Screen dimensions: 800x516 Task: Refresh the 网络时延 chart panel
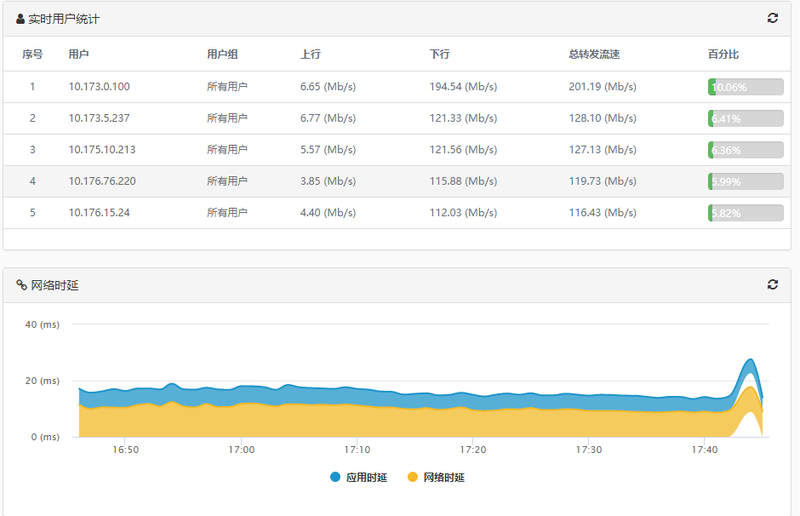772,285
